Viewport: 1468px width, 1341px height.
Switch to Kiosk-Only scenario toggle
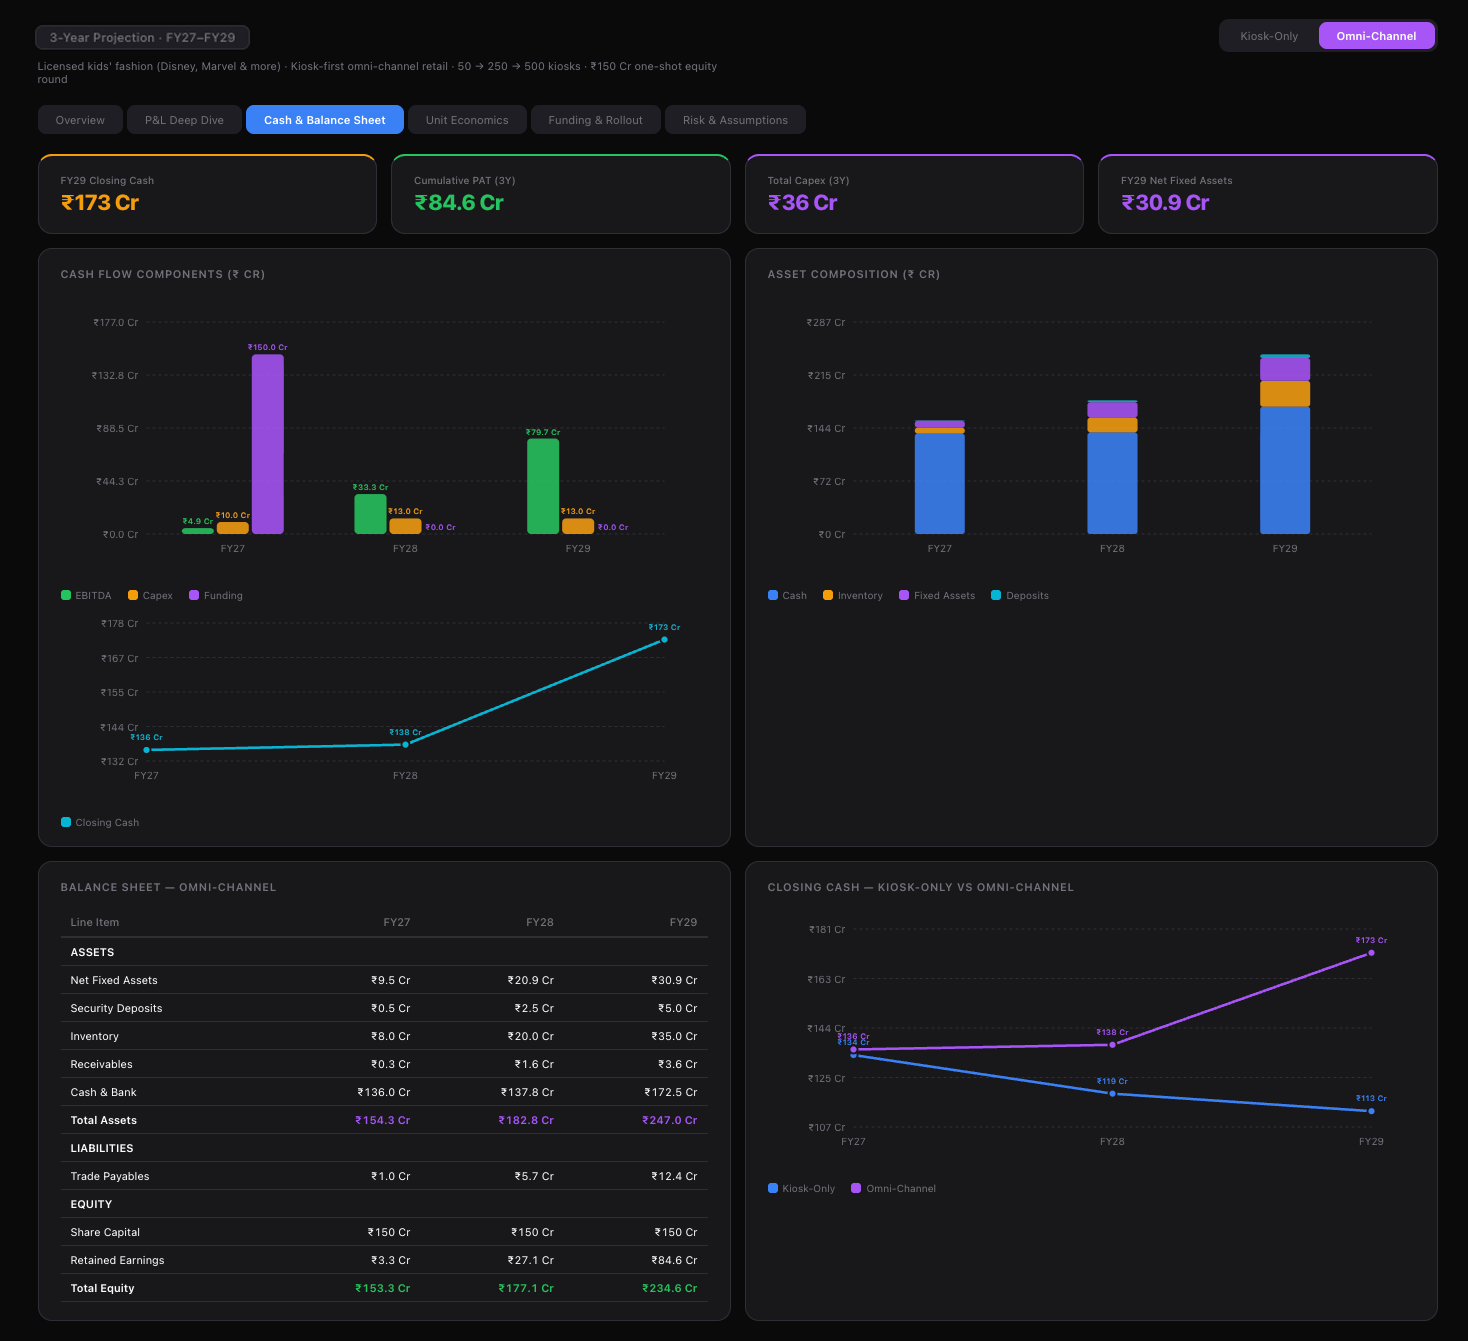1269,36
